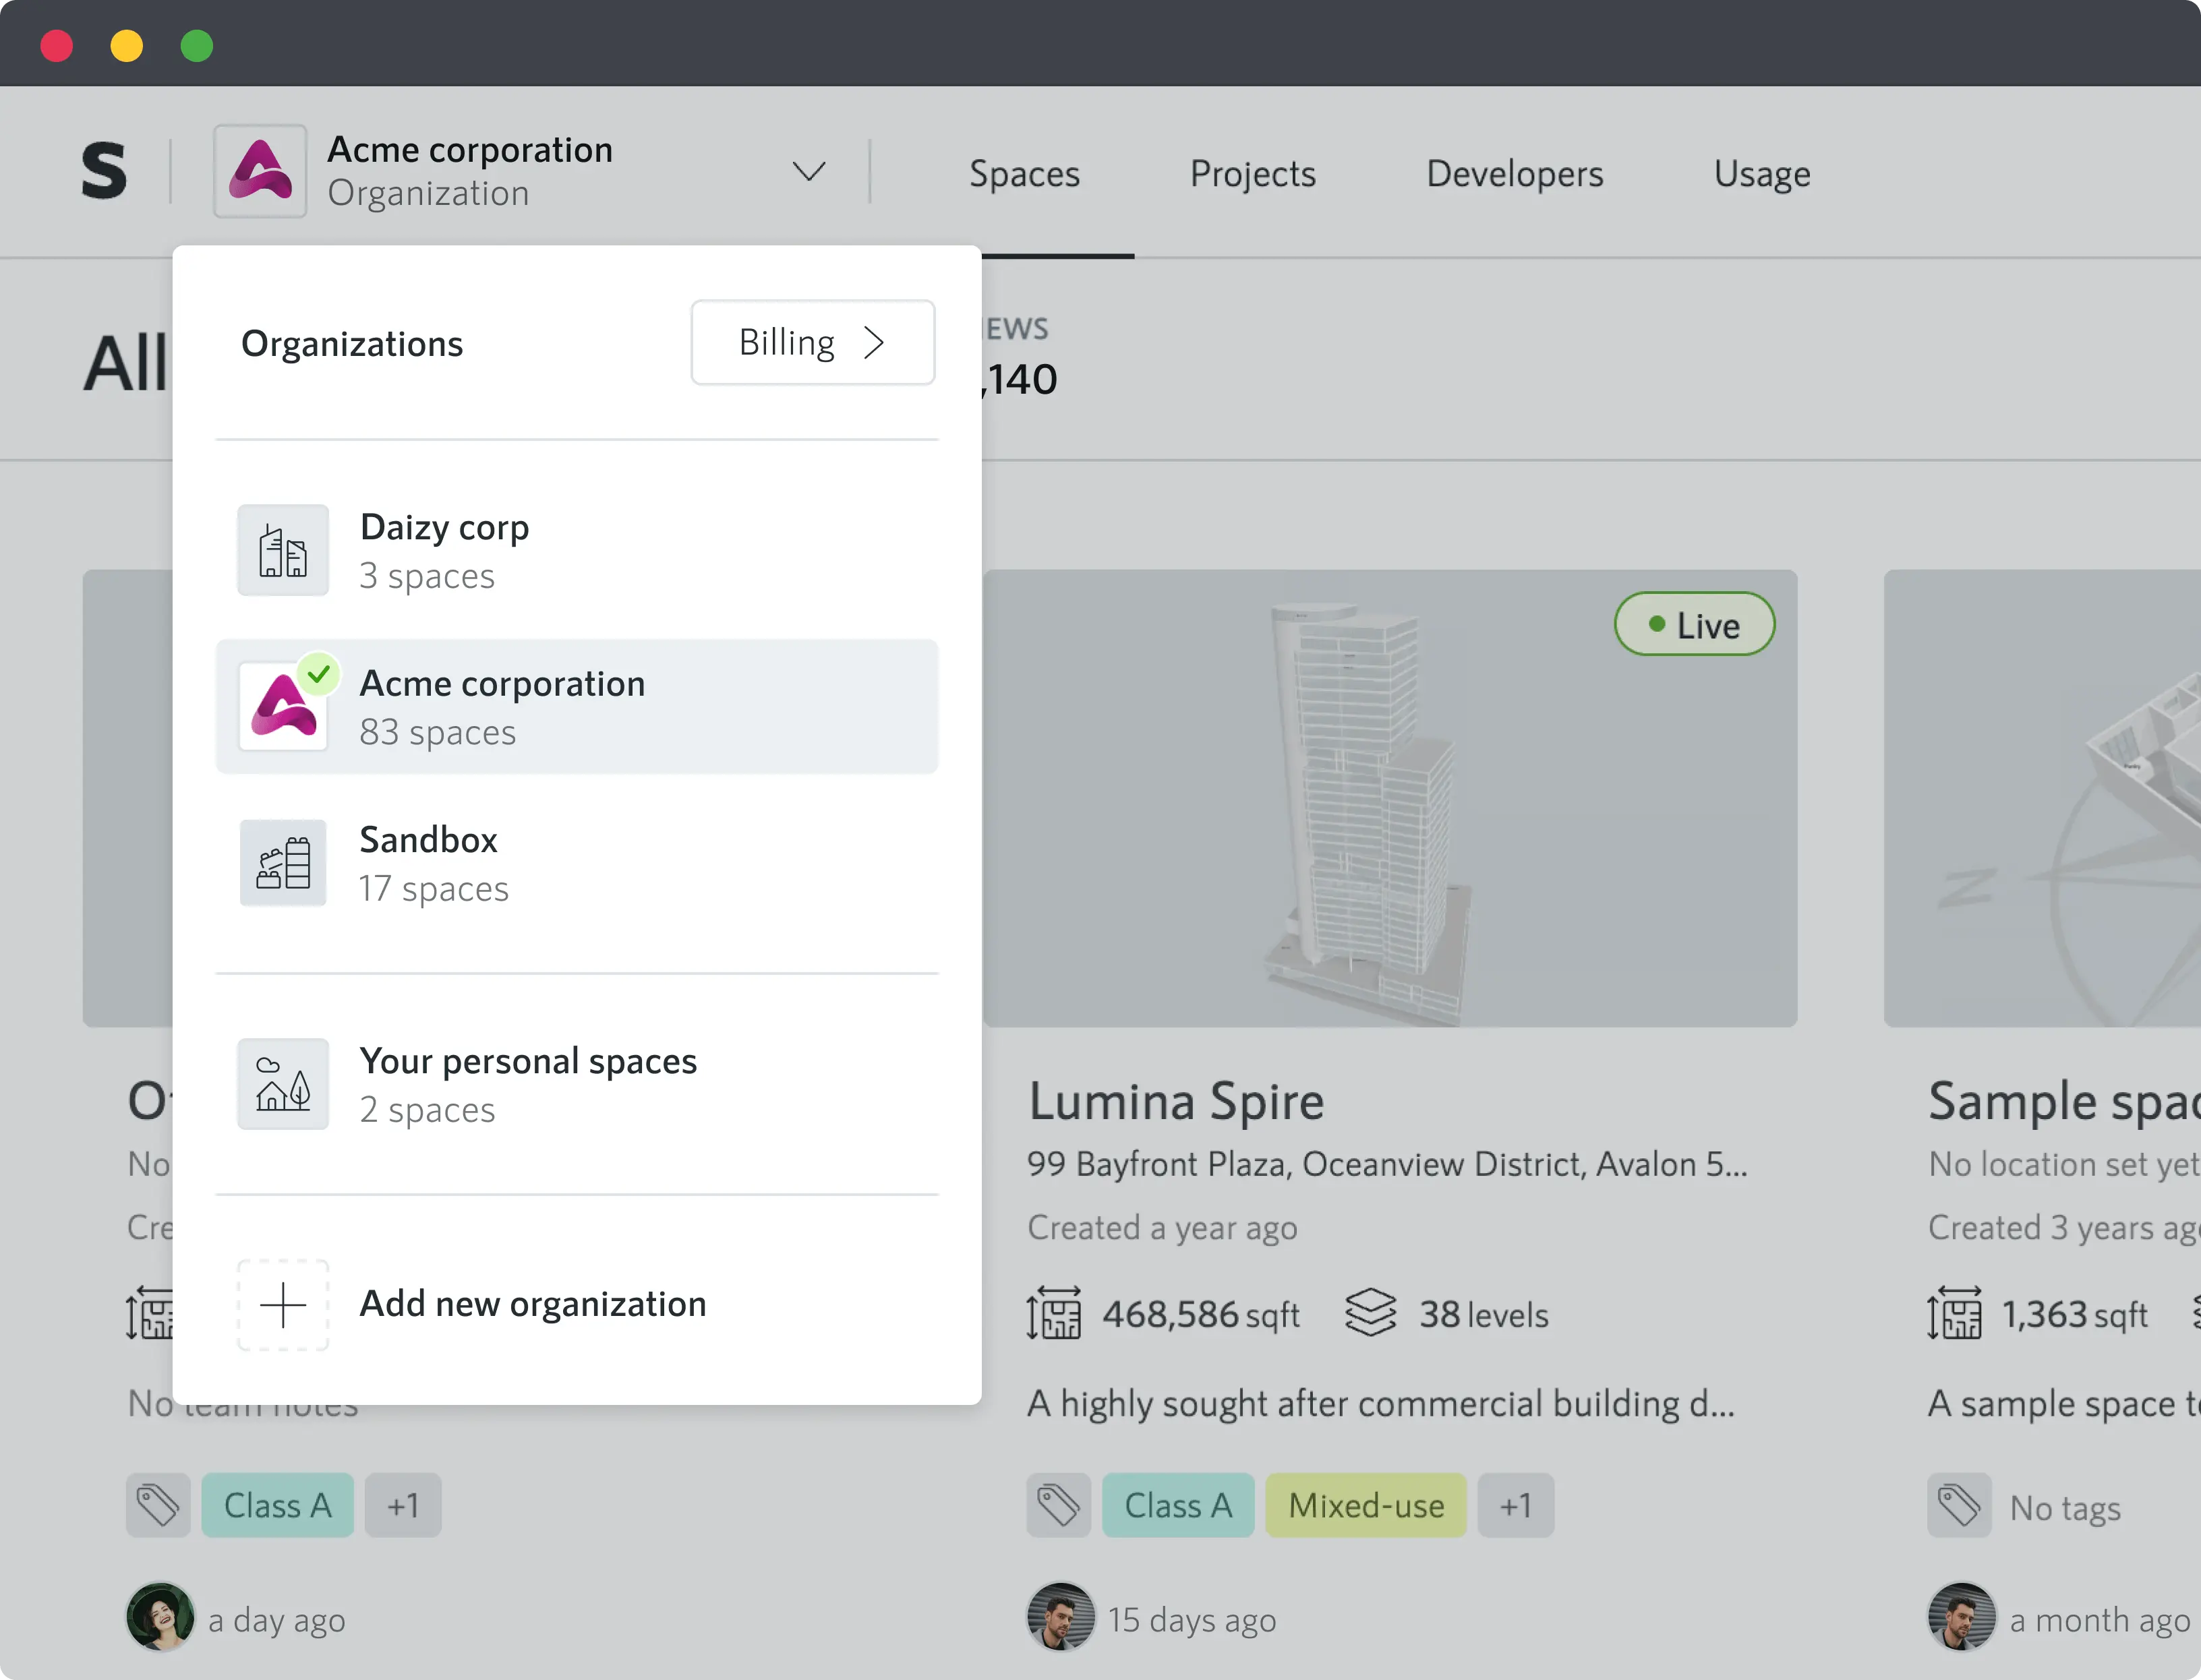This screenshot has height=1680, width=2201.
Task: Click the tag icon on the first card
Action: point(158,1505)
